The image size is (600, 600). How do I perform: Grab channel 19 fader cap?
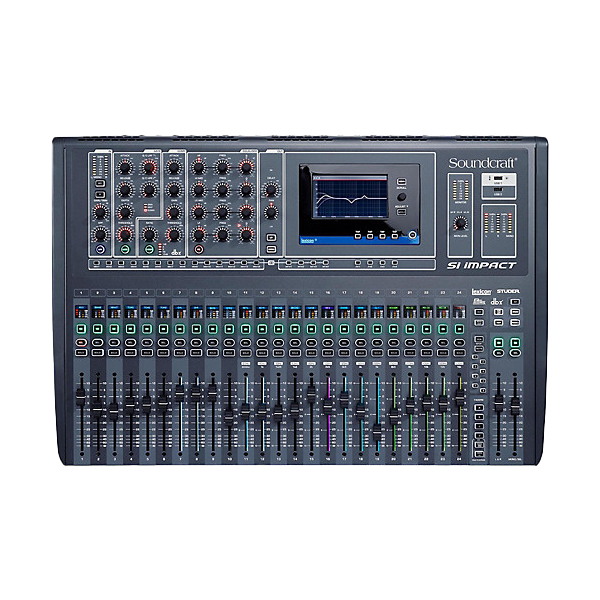click(377, 432)
